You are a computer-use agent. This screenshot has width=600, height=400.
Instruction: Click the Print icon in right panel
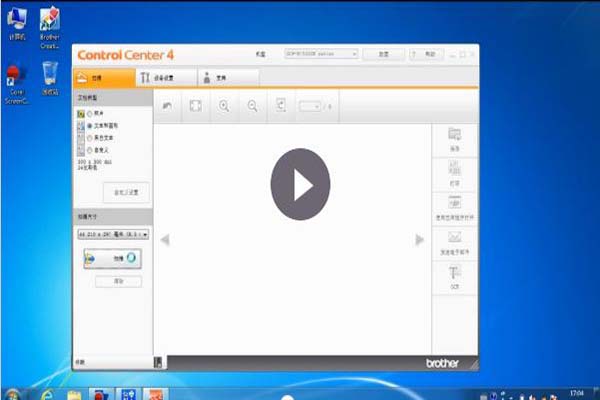point(454,173)
